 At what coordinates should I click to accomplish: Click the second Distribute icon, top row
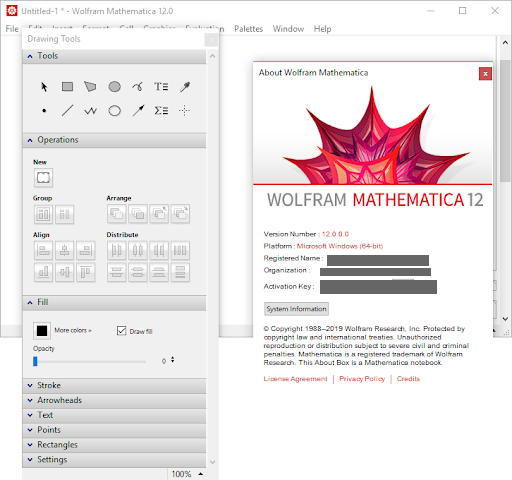point(138,250)
